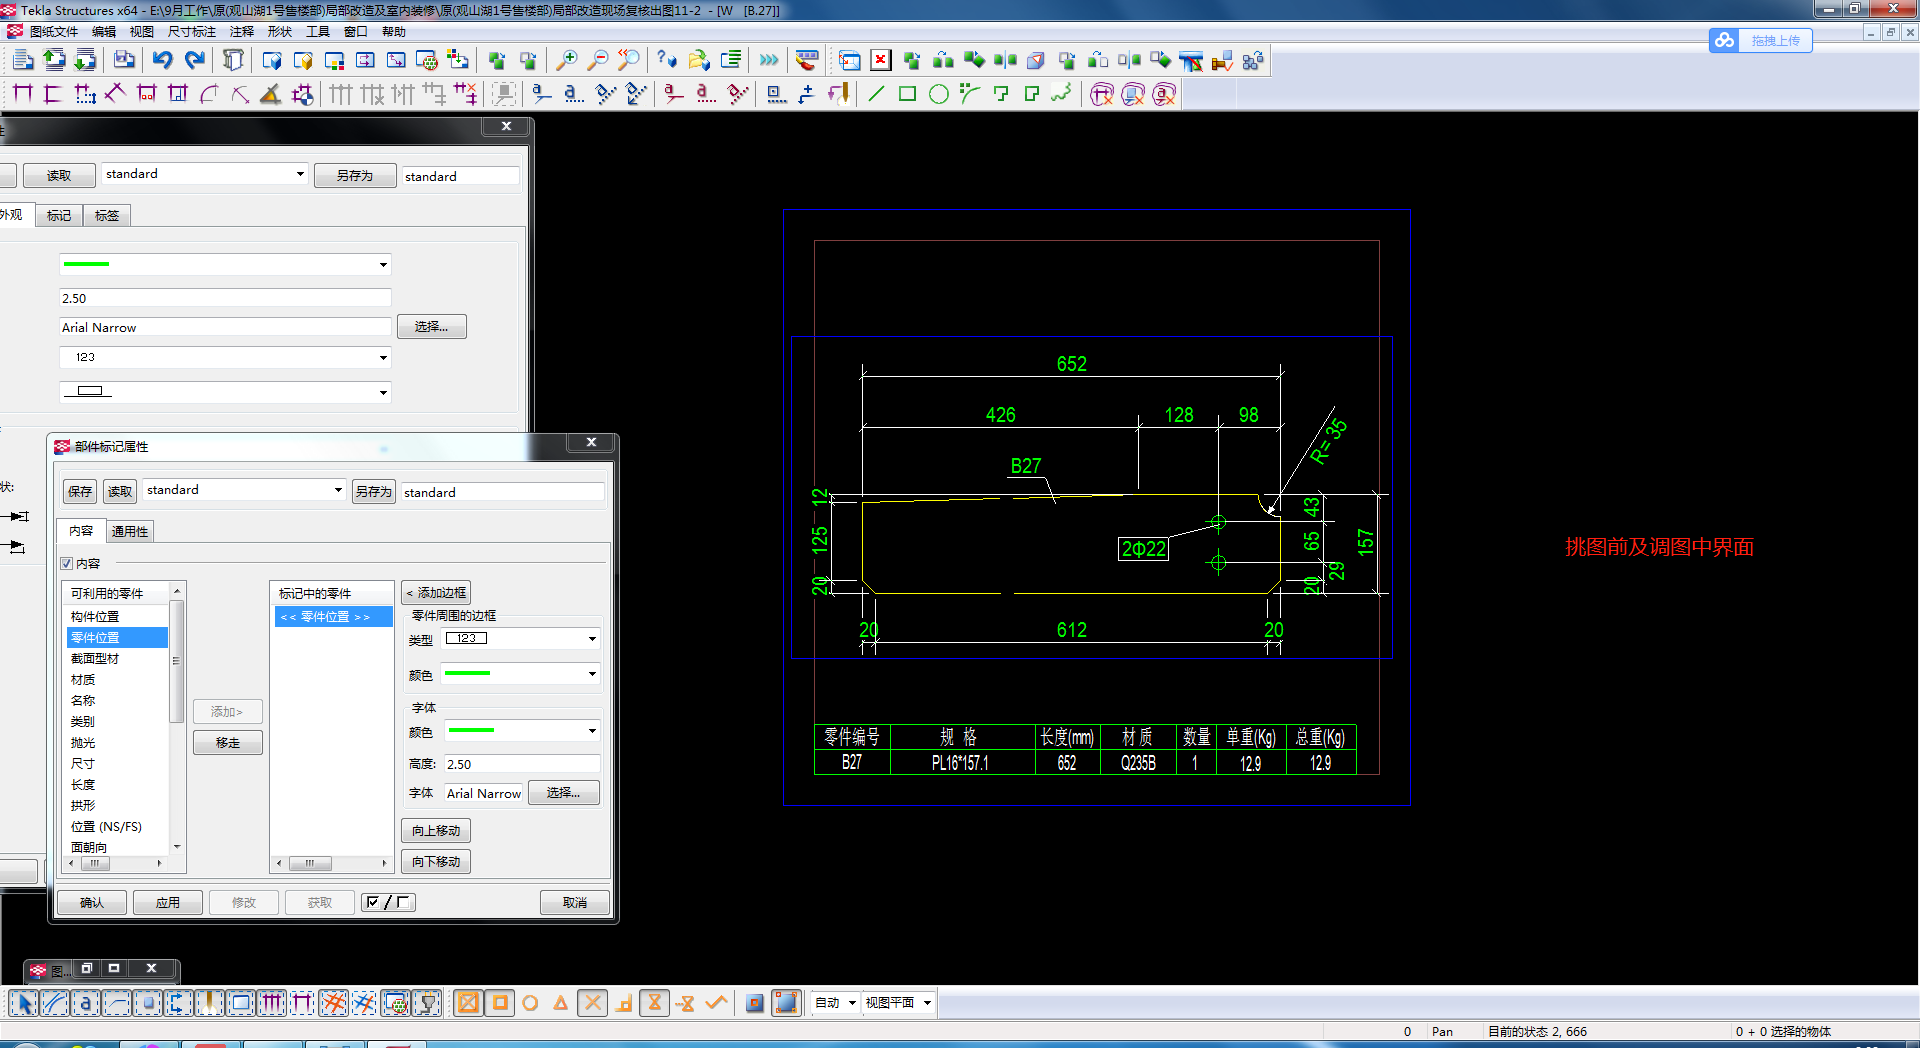Open the frame type 类型 dropdown
Image resolution: width=1920 pixels, height=1048 pixels.
pos(521,638)
